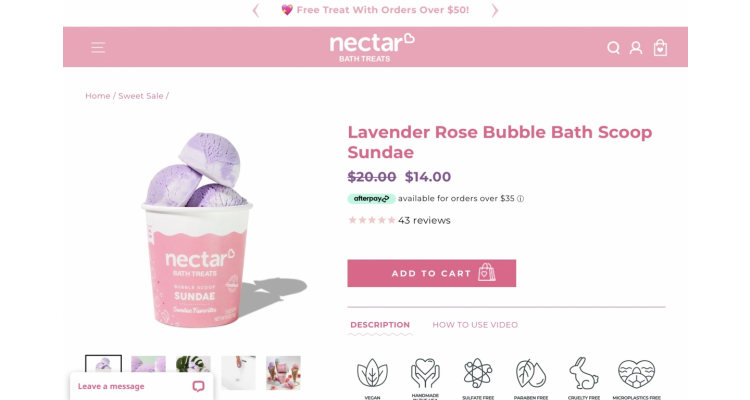Open Afterpay info tooltip icon
The height and width of the screenshot is (400, 750).
(x=520, y=199)
